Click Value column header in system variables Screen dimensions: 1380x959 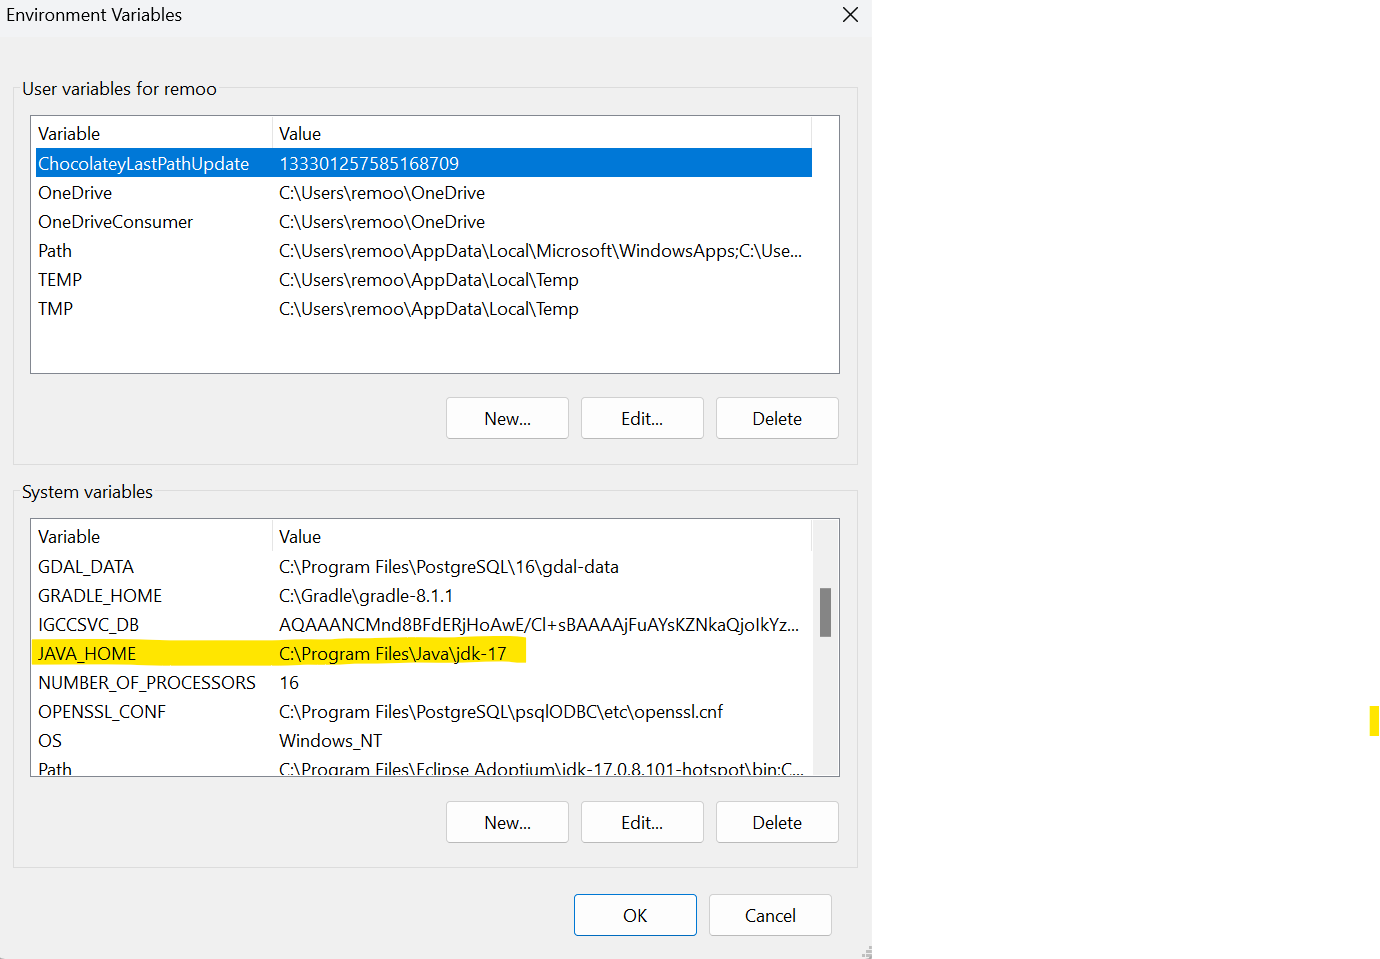tap(542, 536)
